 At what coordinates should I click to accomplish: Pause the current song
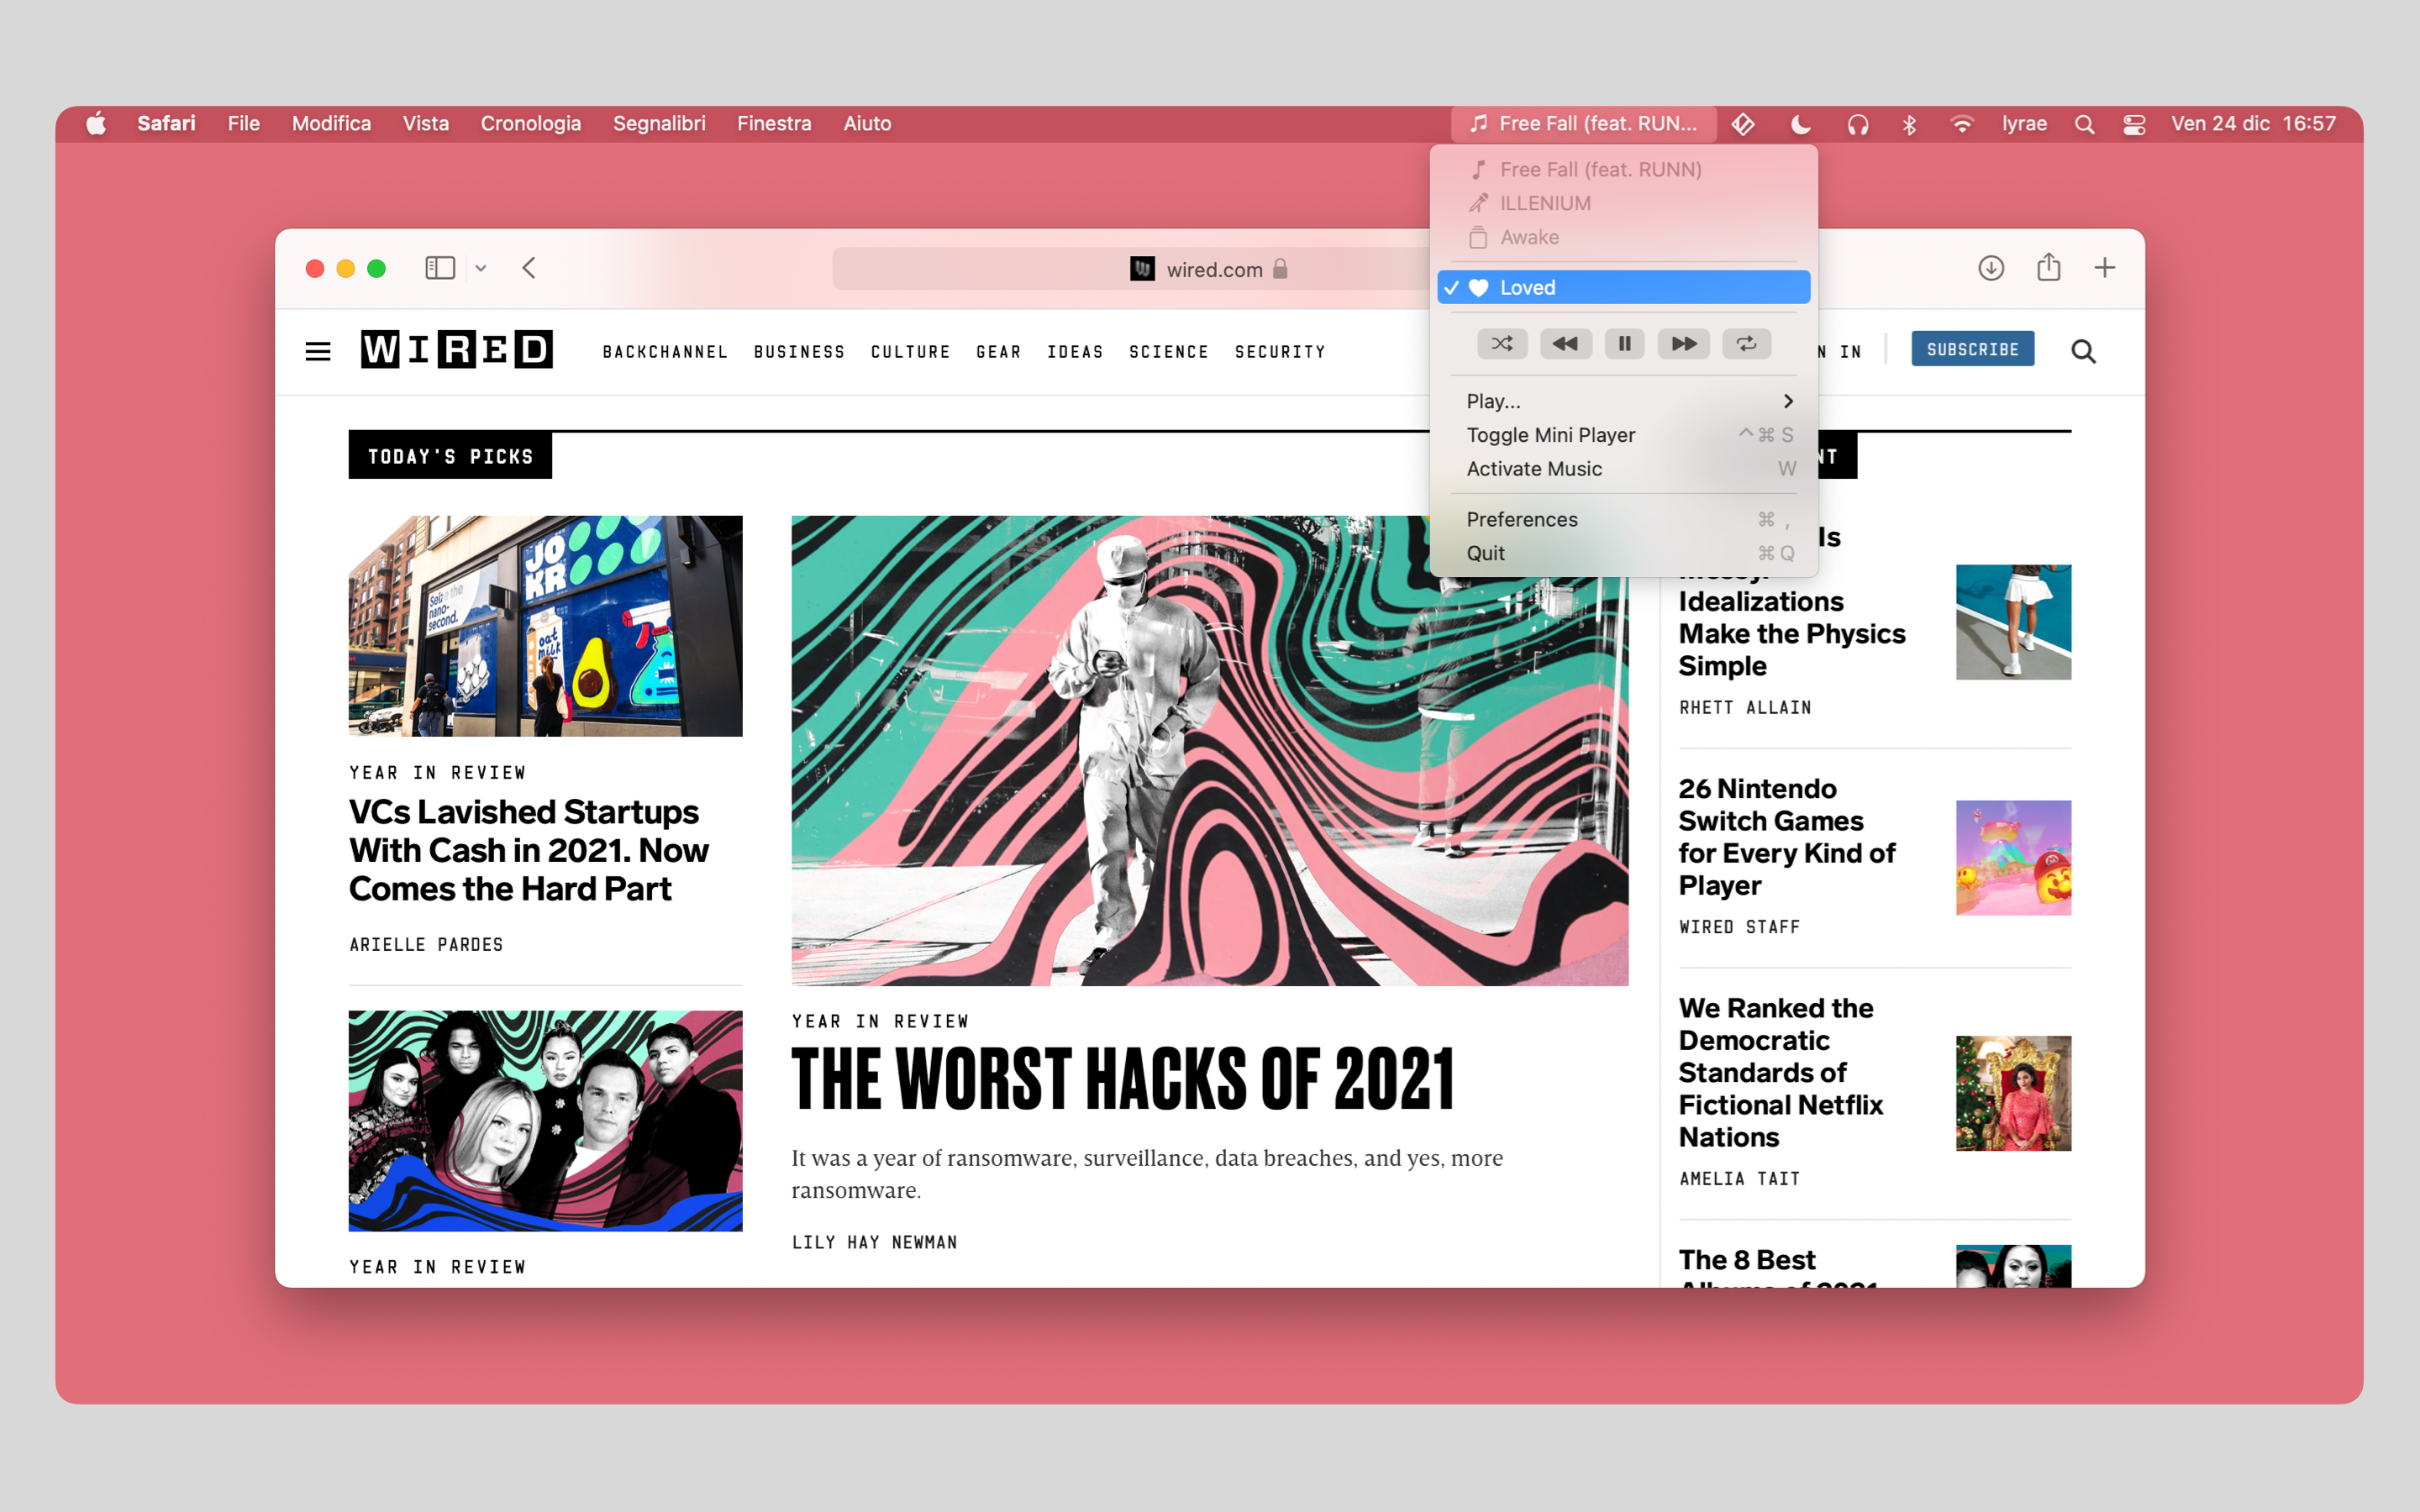[x=1624, y=344]
